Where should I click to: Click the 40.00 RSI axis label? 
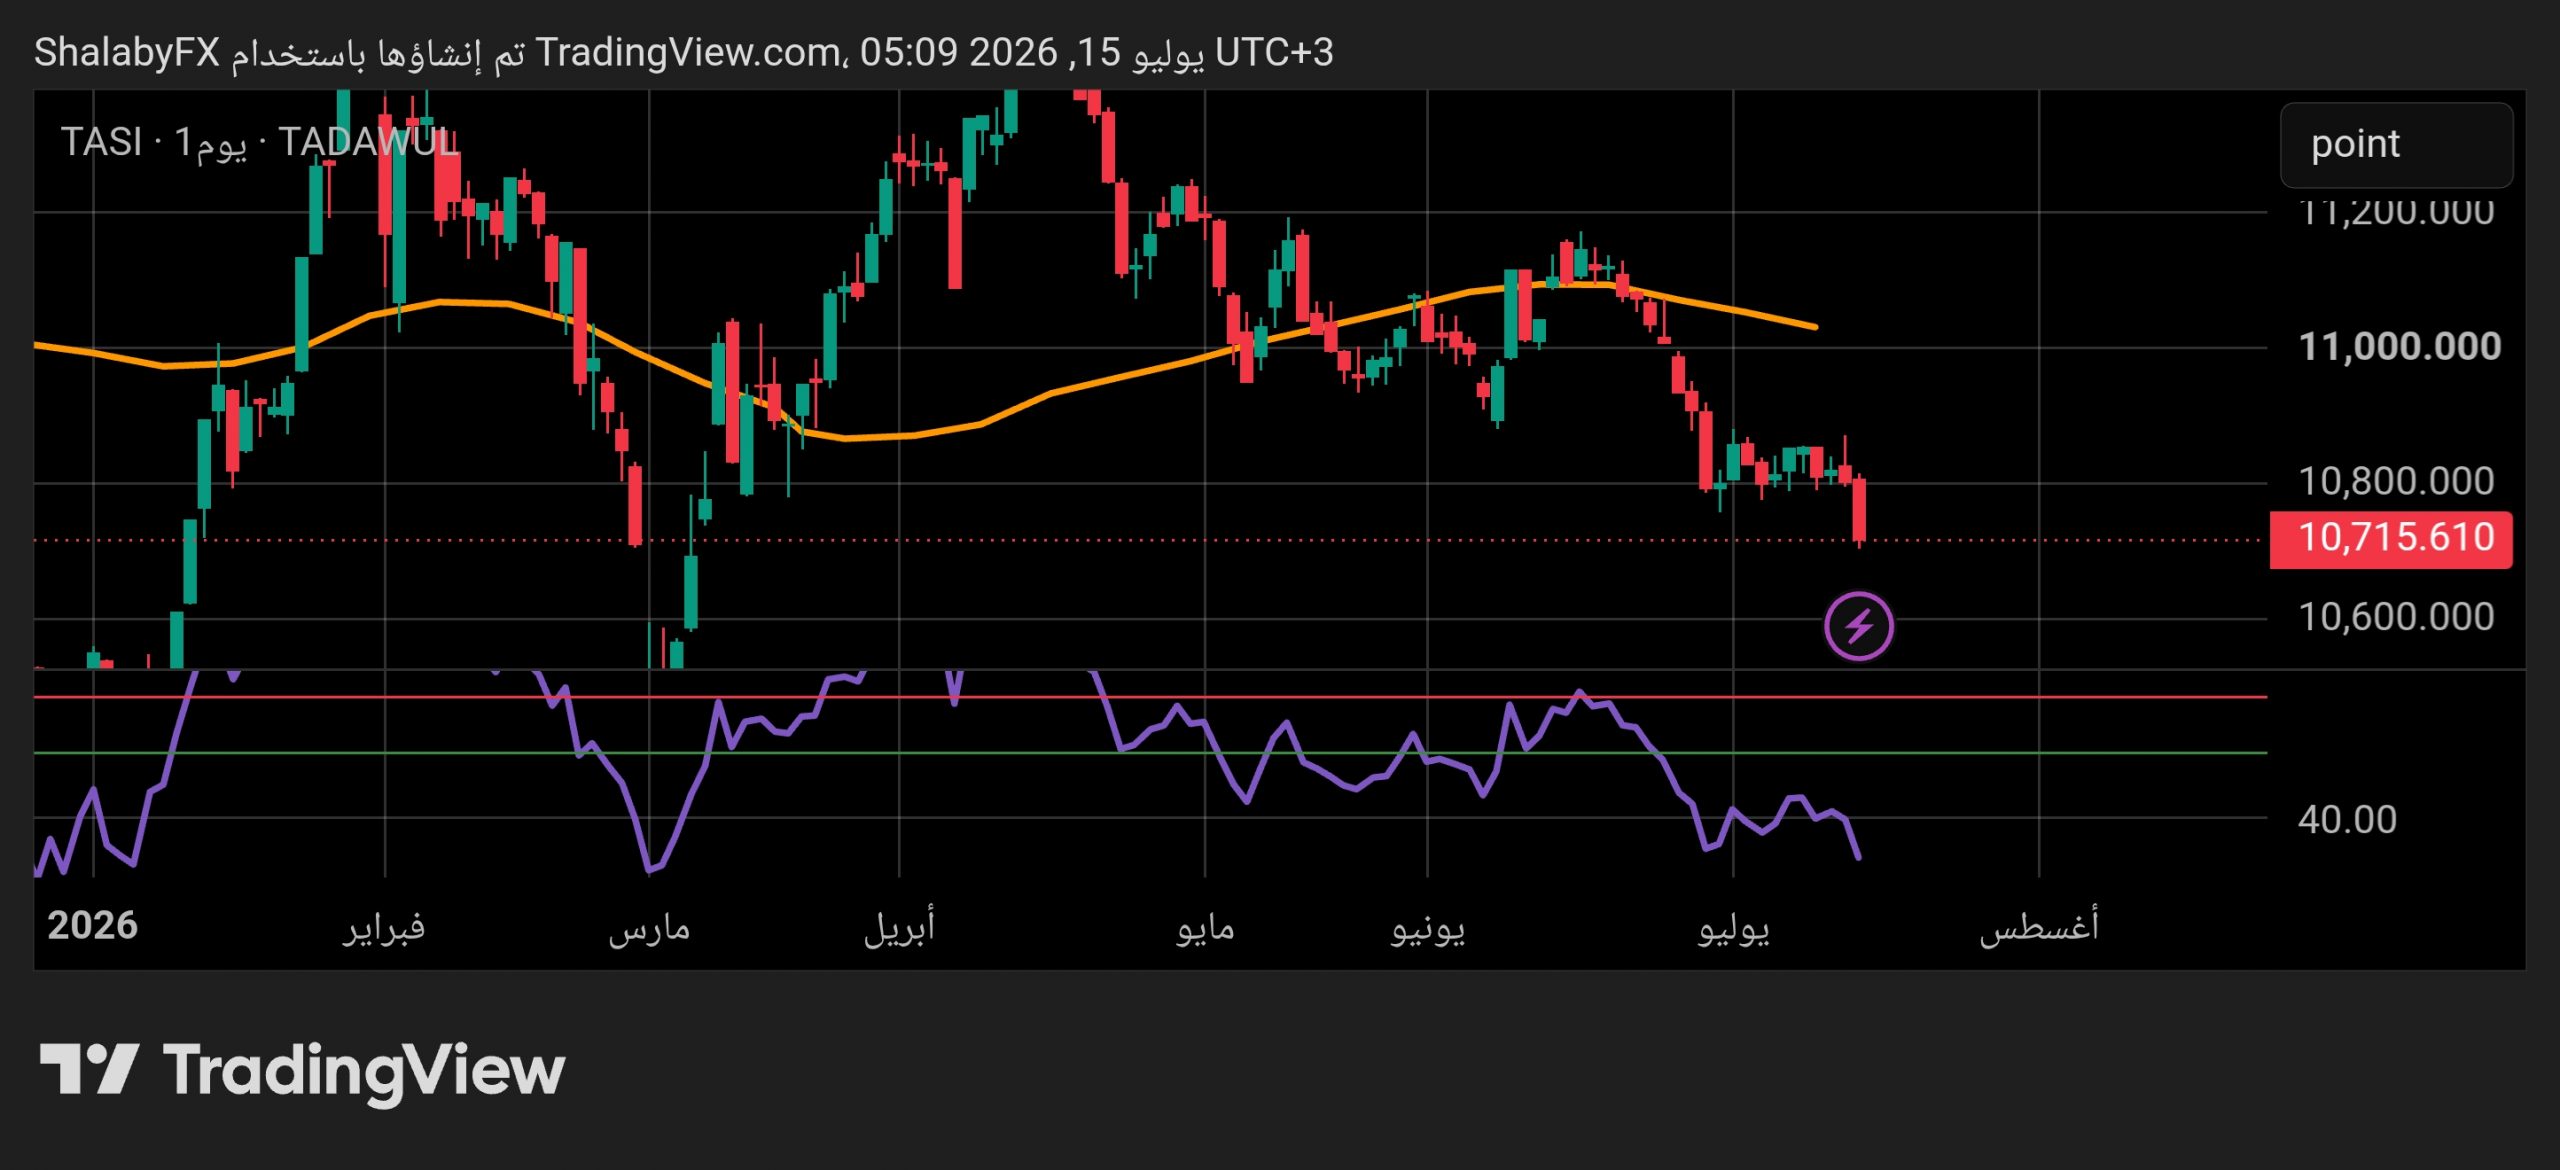pyautogui.click(x=2347, y=820)
